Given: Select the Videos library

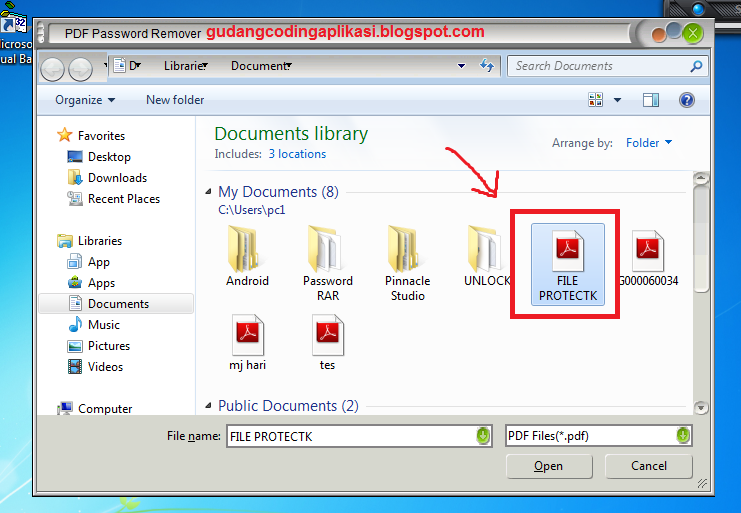Looking at the screenshot, I should [x=105, y=367].
